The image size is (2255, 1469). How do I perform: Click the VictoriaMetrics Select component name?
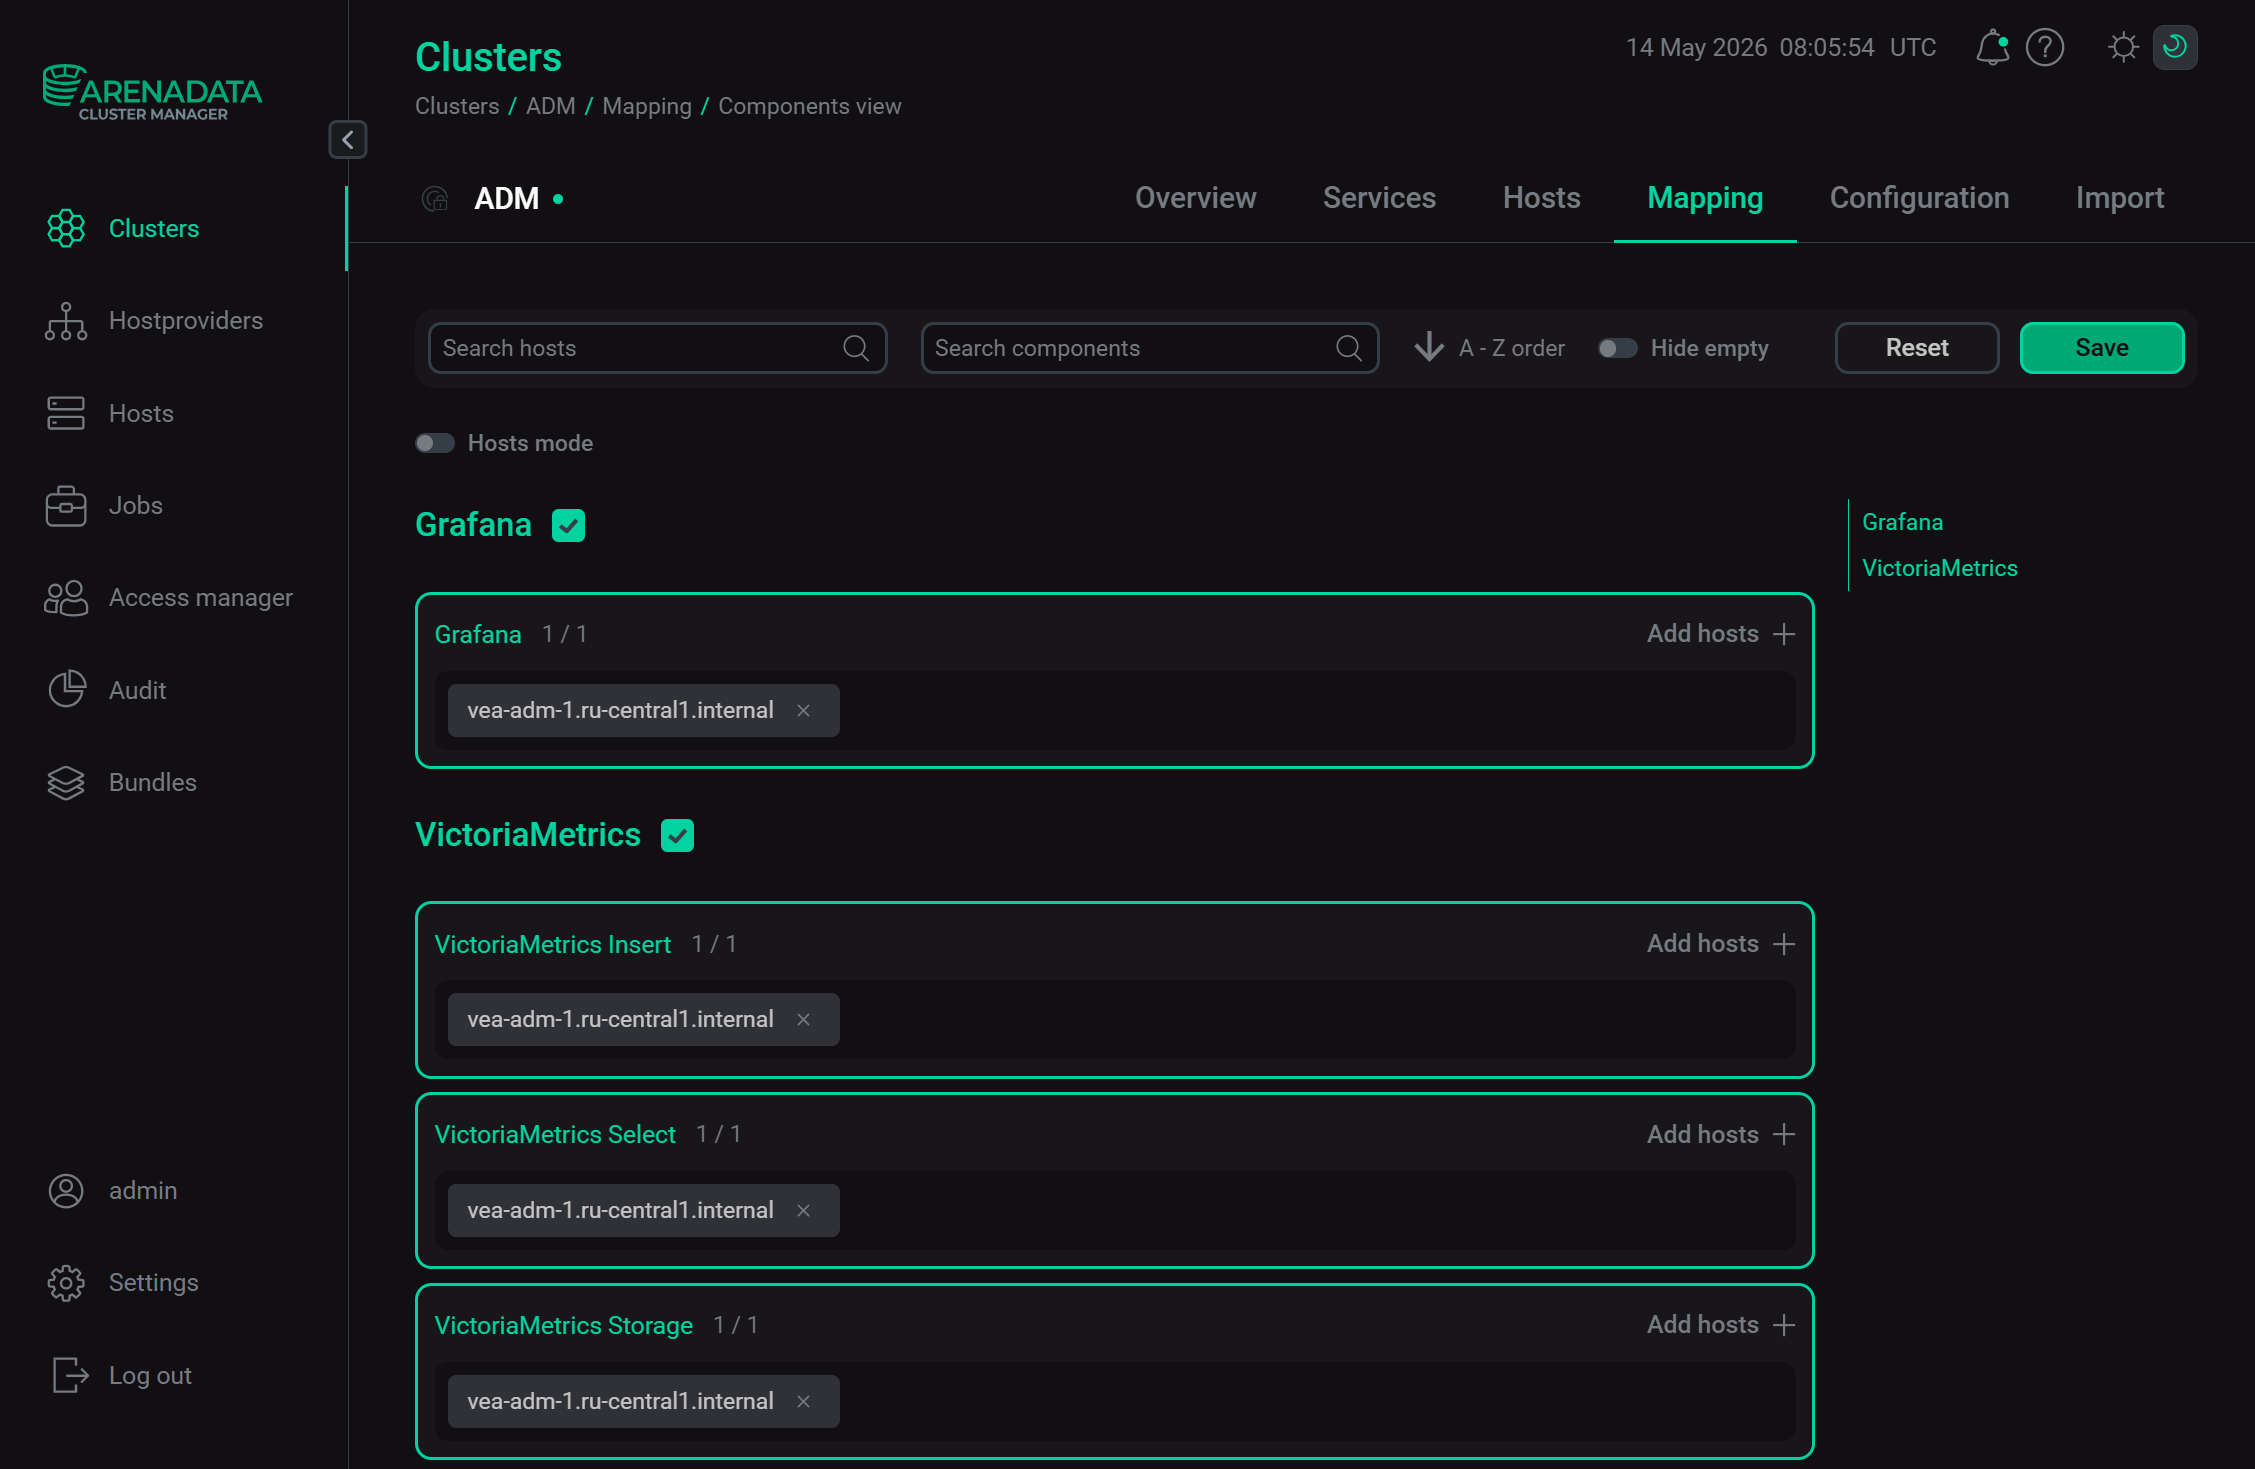(x=555, y=1135)
